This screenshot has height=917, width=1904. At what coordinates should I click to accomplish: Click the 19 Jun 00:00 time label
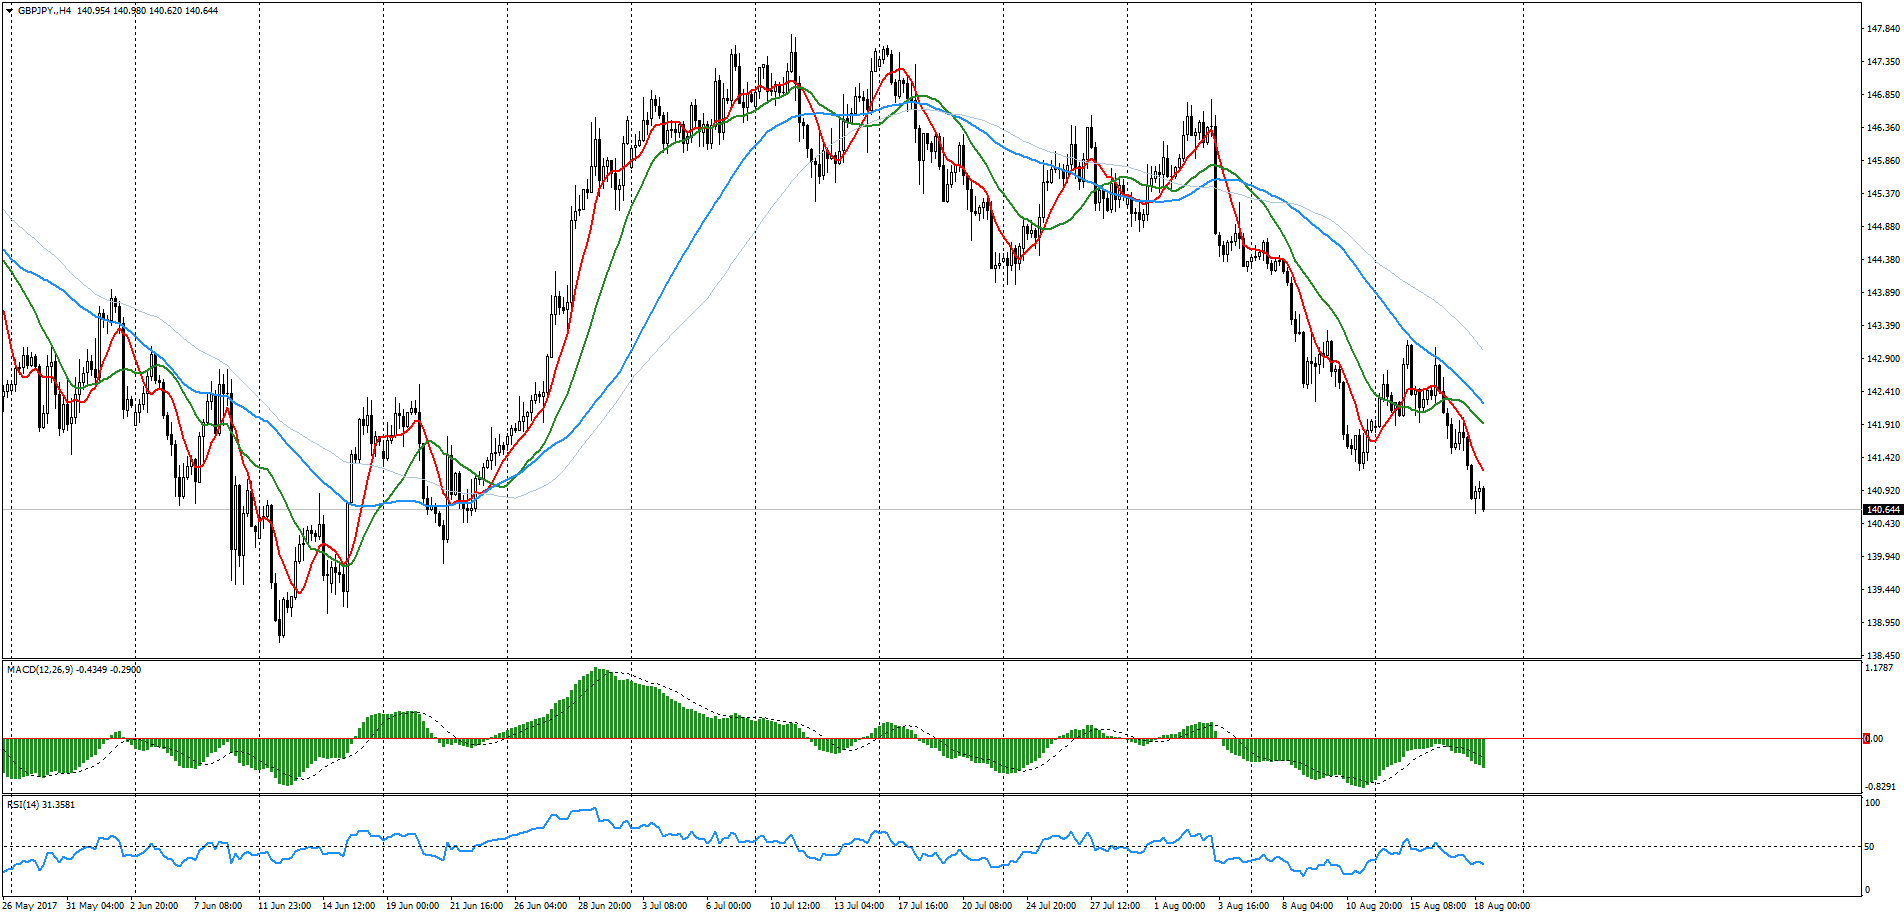[x=412, y=906]
